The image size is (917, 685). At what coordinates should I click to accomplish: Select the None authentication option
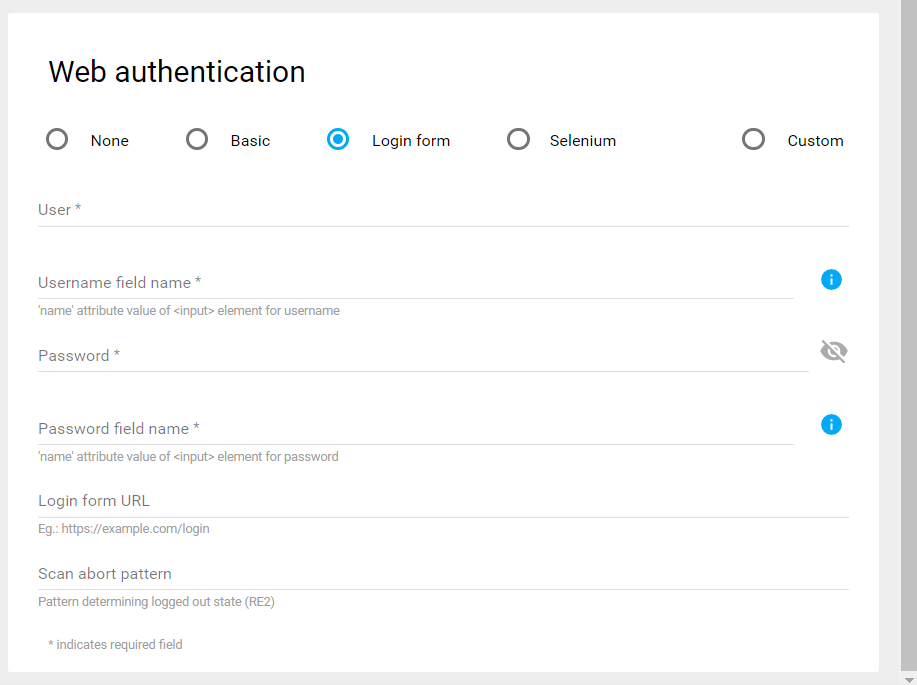point(57,140)
